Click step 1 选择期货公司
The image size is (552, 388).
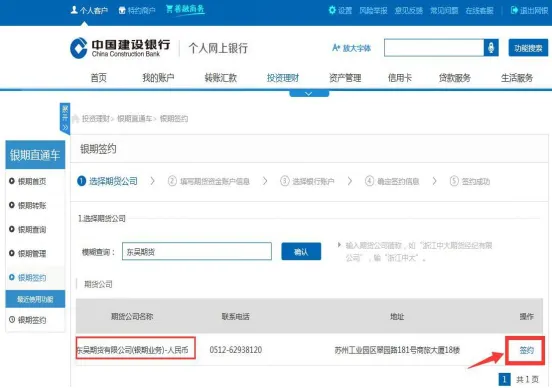point(107,181)
